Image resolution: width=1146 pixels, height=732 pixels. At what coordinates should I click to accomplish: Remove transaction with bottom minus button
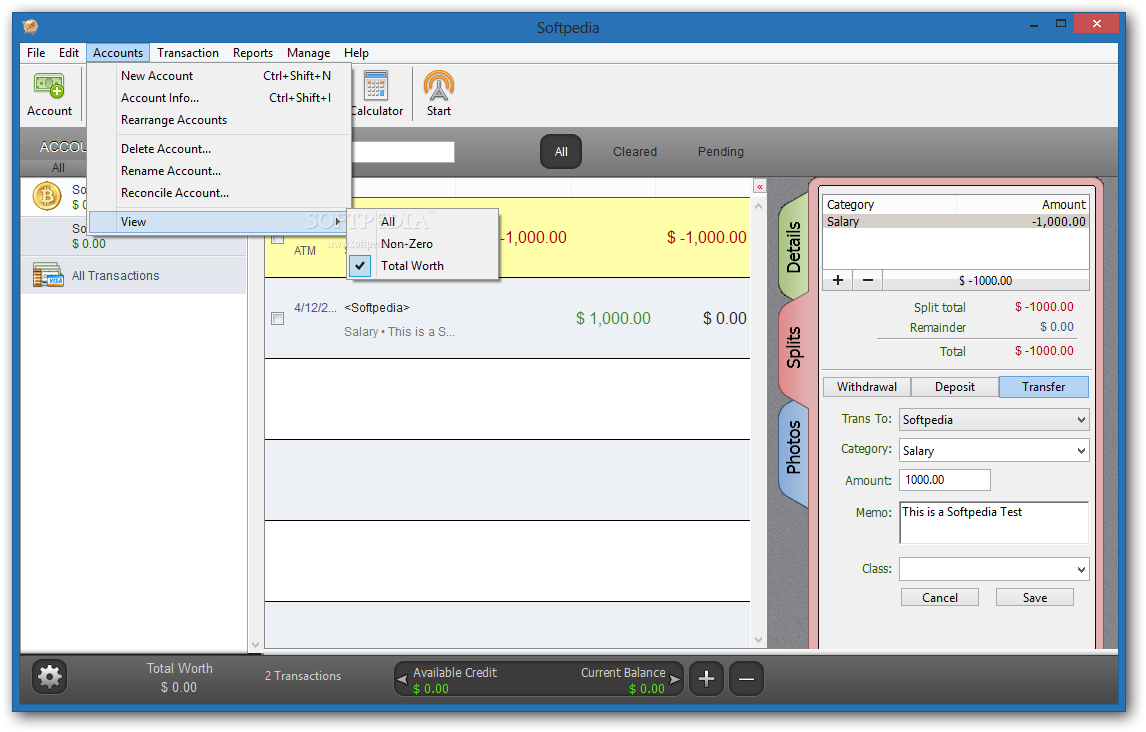tap(746, 679)
